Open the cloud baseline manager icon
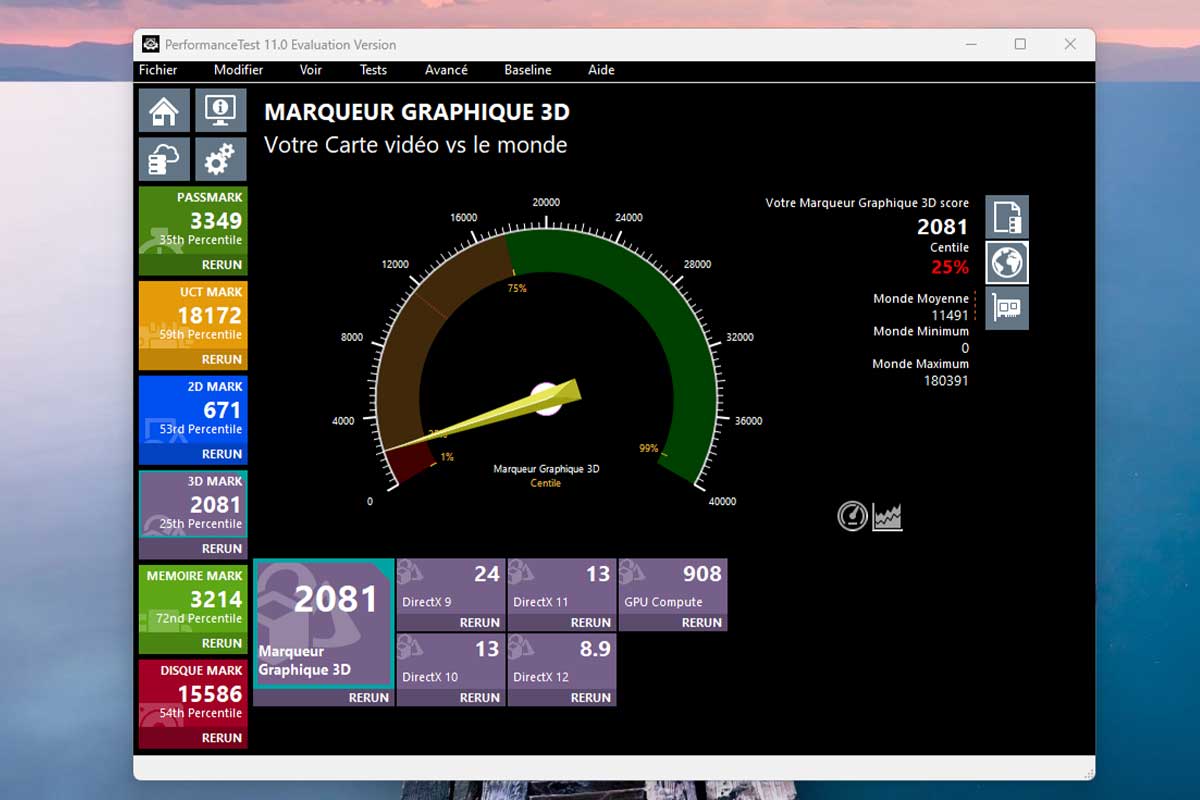1200x800 pixels. (x=164, y=159)
